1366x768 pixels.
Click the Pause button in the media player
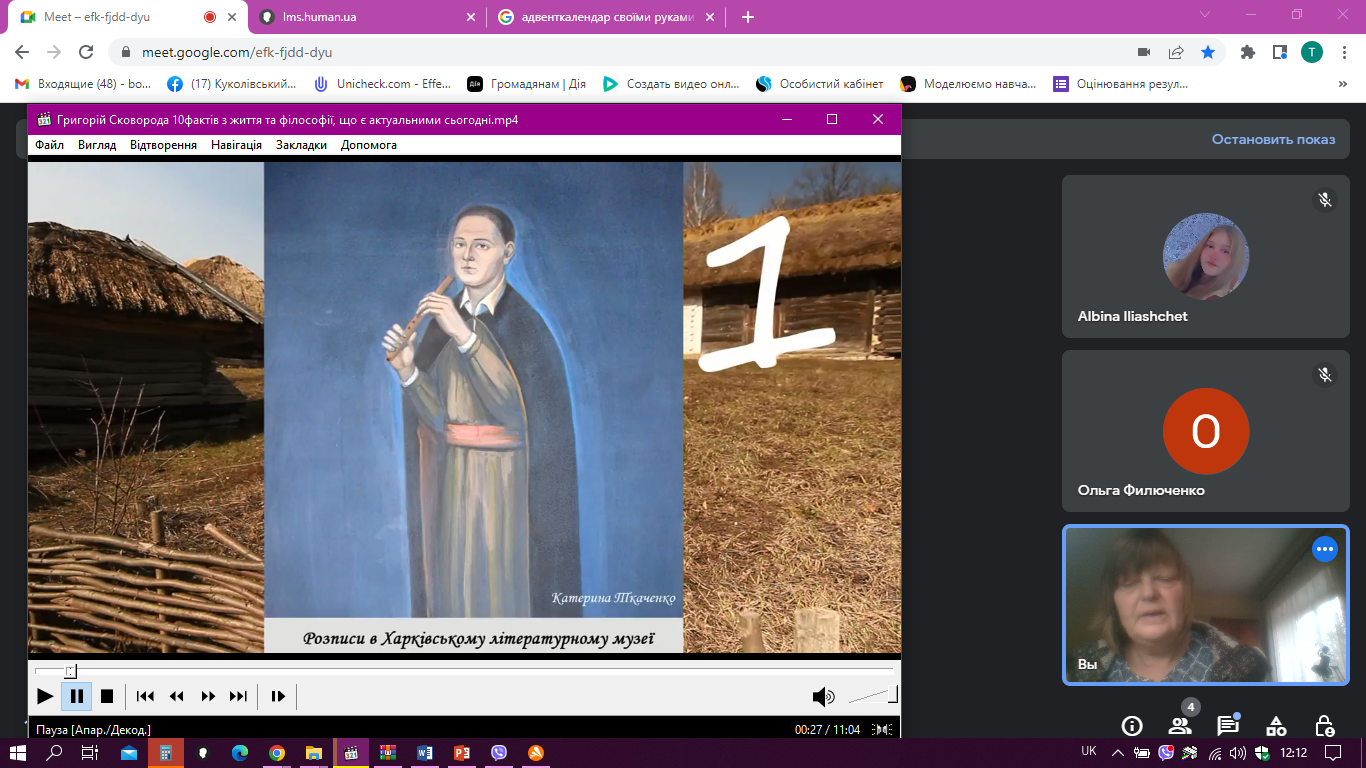[x=76, y=696]
